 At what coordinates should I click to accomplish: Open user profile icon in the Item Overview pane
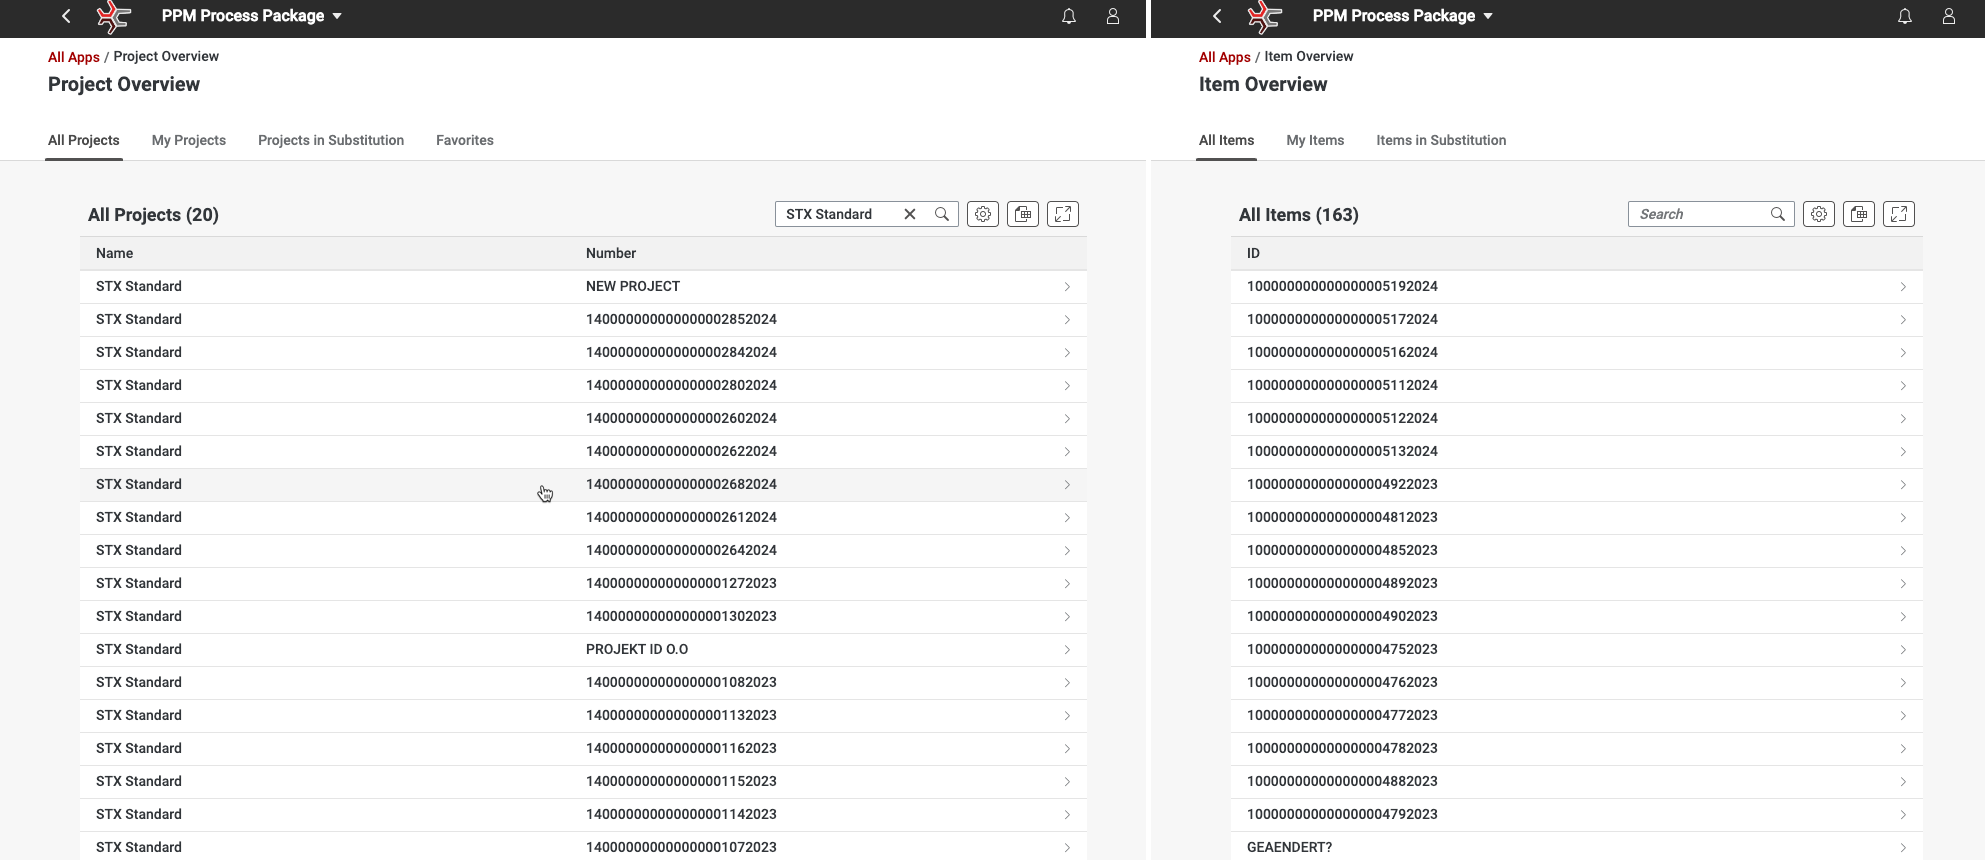(x=1948, y=16)
